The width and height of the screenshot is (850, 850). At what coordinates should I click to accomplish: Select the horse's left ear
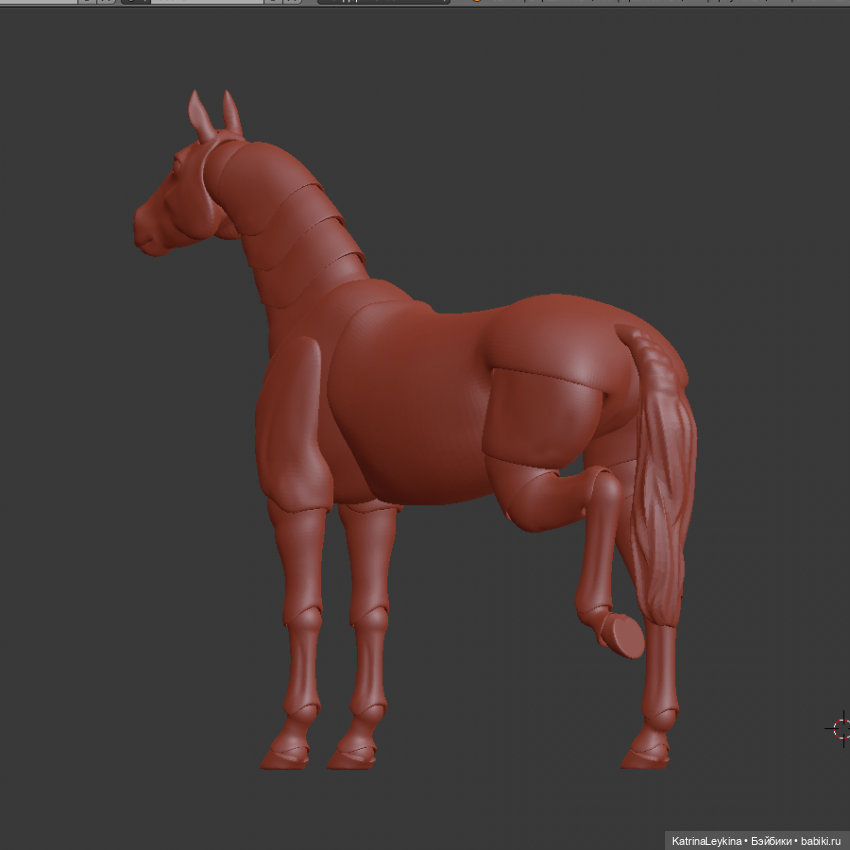pos(200,115)
